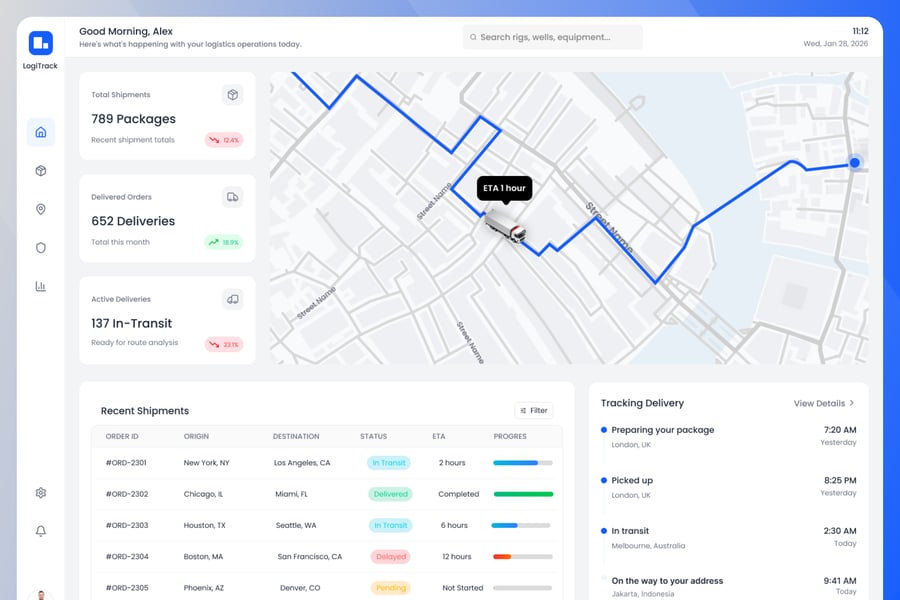This screenshot has width=900, height=600.
Task: Click the Delayed status badge for #ORD-2304
Action: pos(390,556)
